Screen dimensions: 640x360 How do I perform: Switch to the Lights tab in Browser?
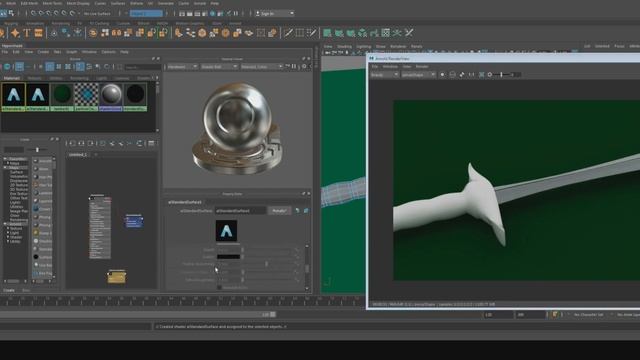(x=101, y=78)
